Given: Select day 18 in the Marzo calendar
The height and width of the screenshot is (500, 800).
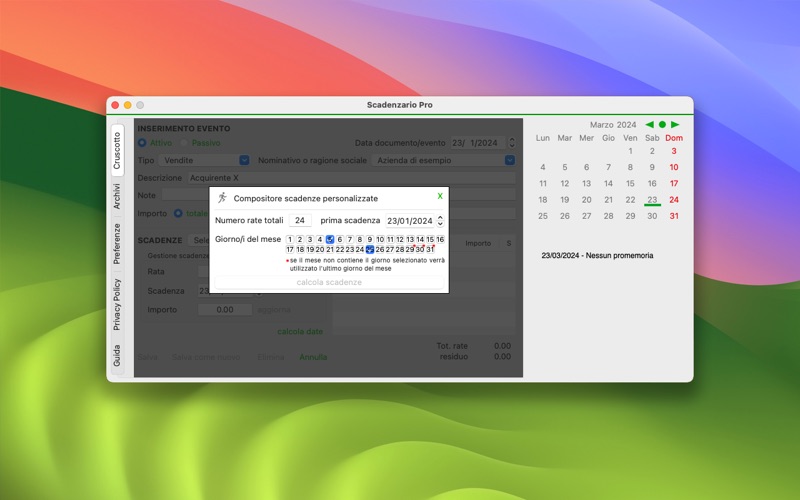Looking at the screenshot, I should [x=543, y=200].
